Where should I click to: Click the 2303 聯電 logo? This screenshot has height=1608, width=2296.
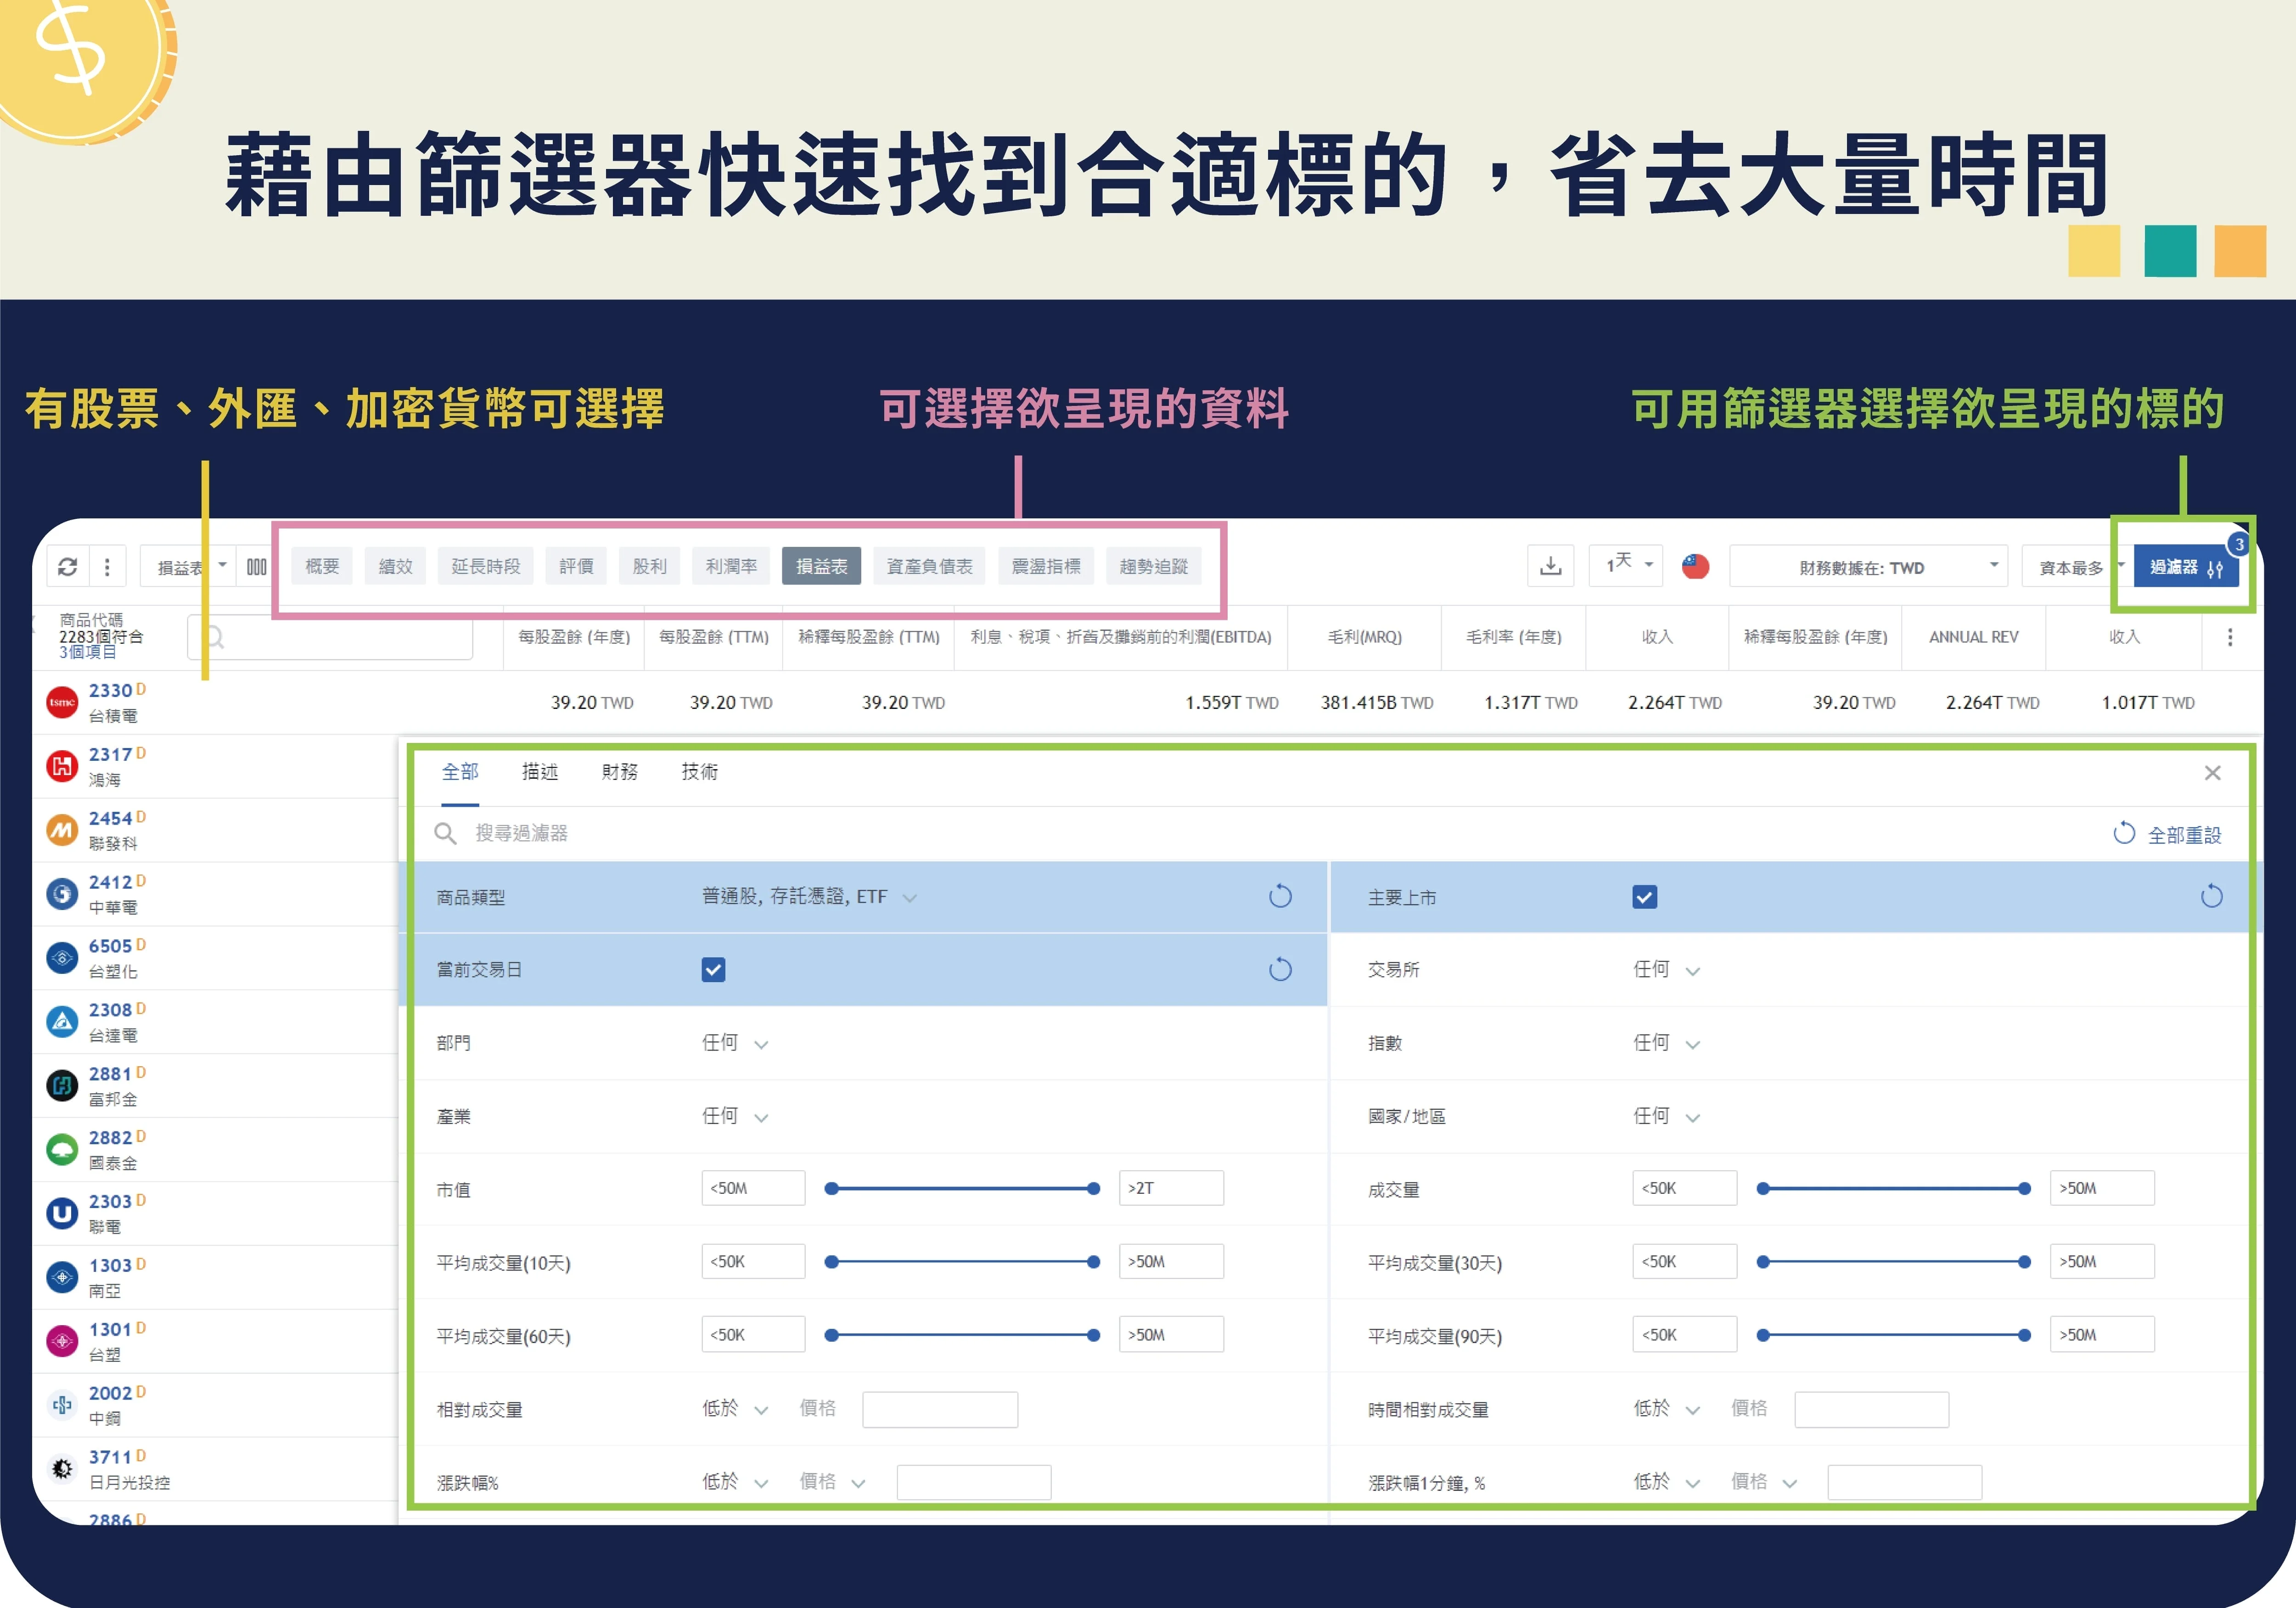pyautogui.click(x=62, y=1213)
